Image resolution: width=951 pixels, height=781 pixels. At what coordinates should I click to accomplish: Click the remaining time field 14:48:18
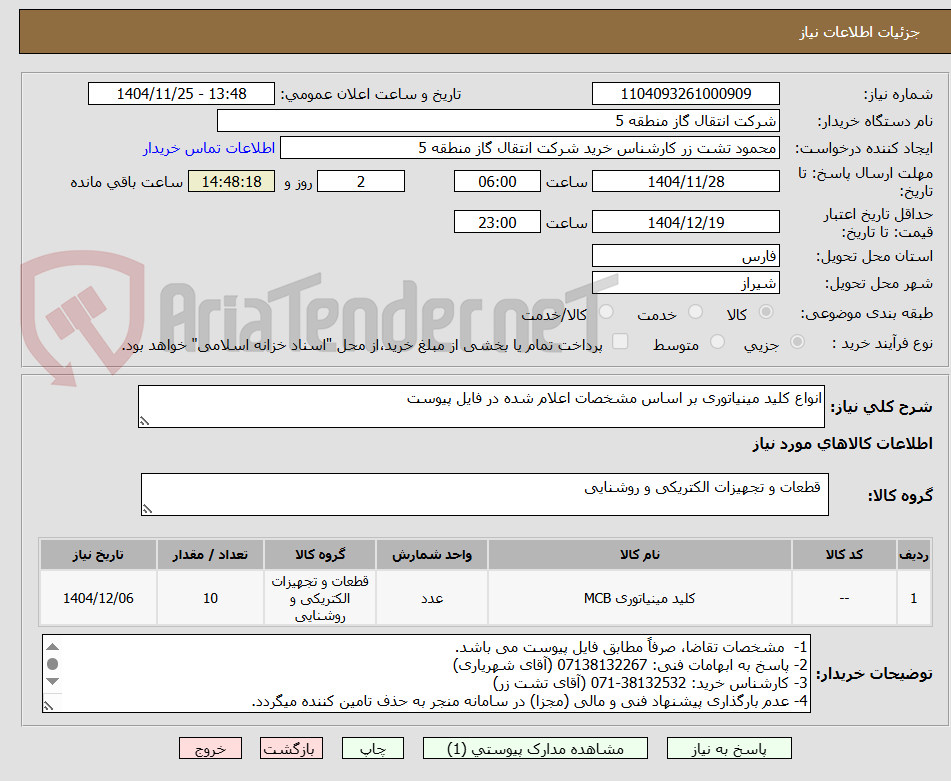coord(231,181)
